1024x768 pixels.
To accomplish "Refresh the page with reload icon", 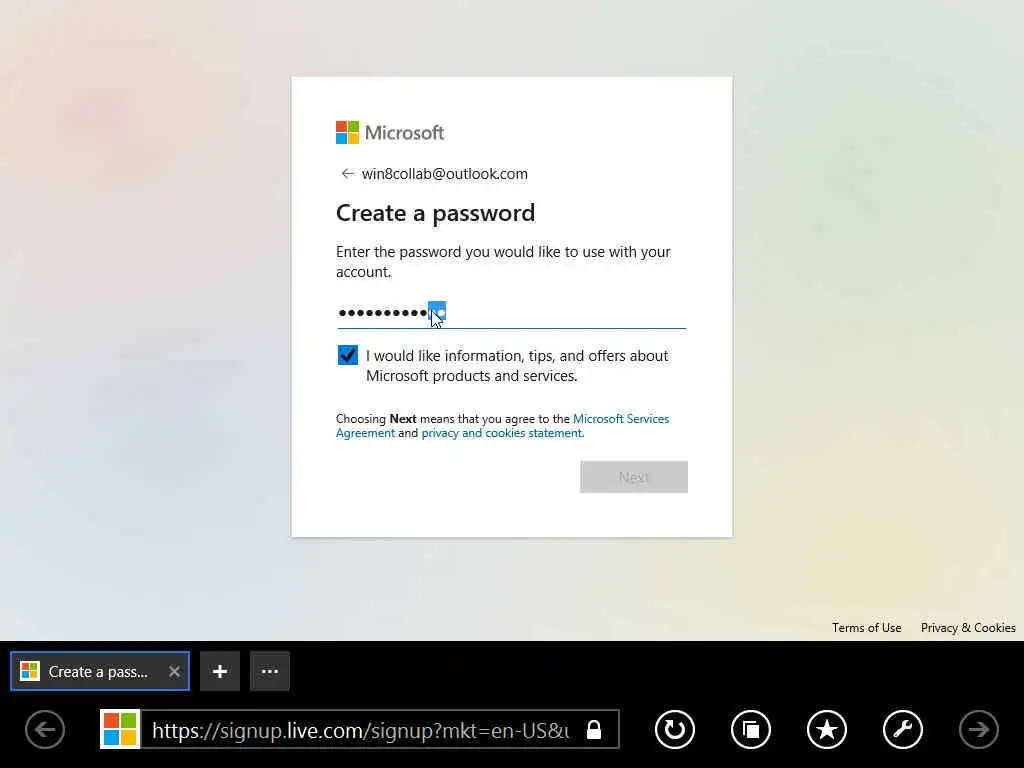I will 675,729.
